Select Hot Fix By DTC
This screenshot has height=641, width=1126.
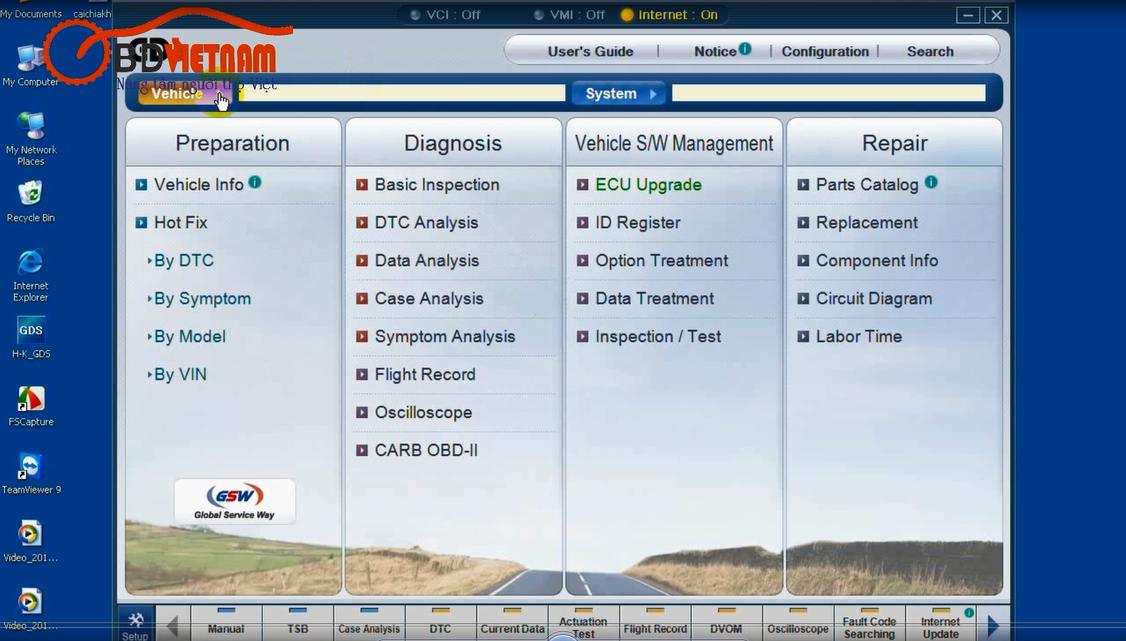pyautogui.click(x=184, y=261)
